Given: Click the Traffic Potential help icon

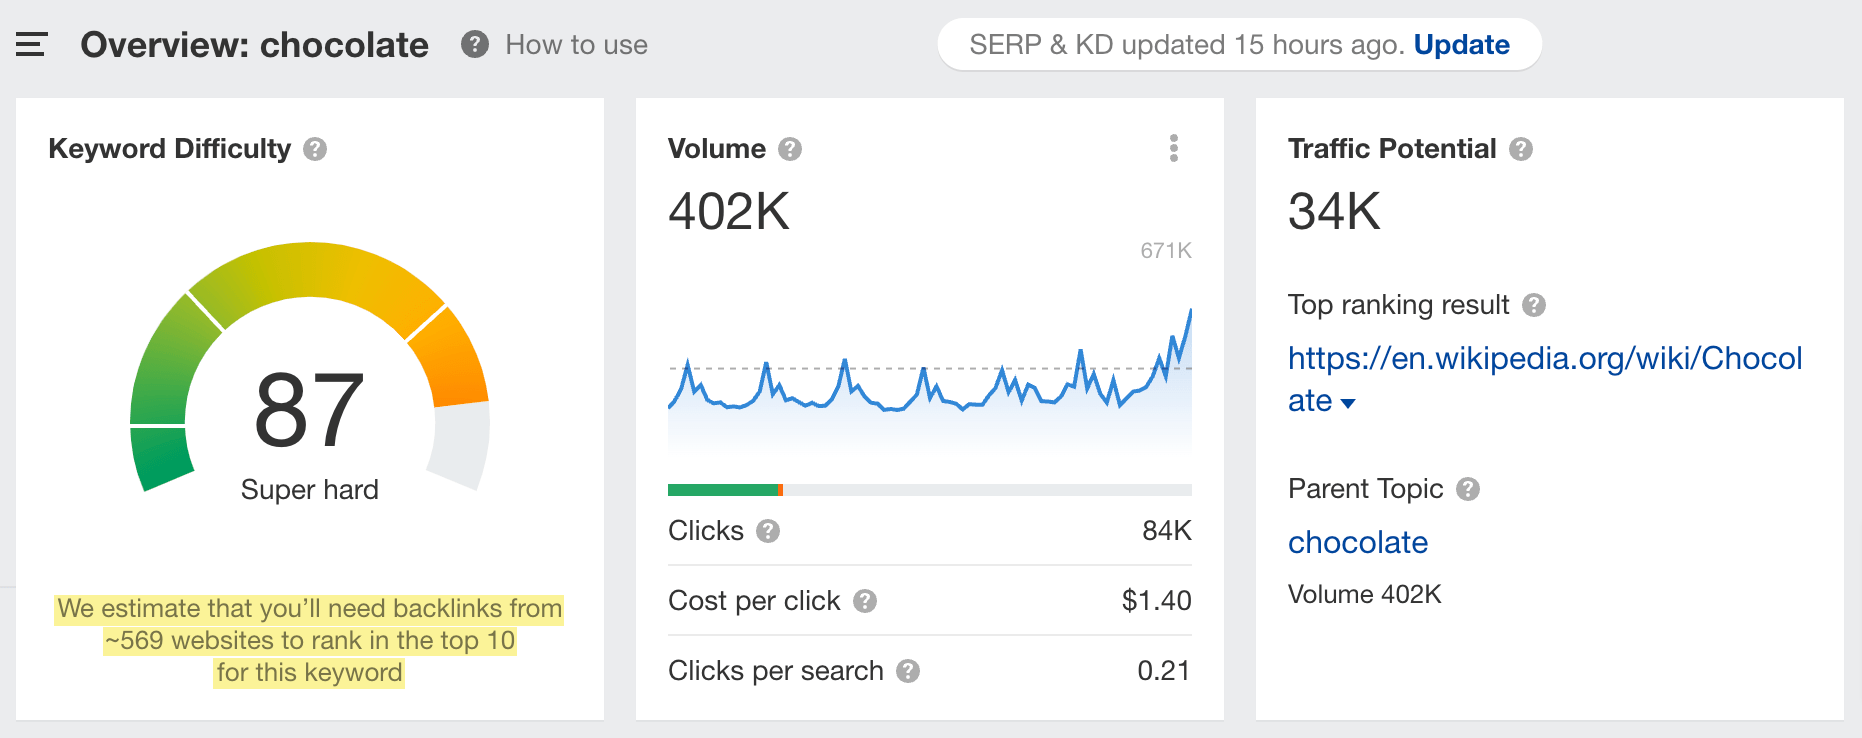Looking at the screenshot, I should [1521, 149].
